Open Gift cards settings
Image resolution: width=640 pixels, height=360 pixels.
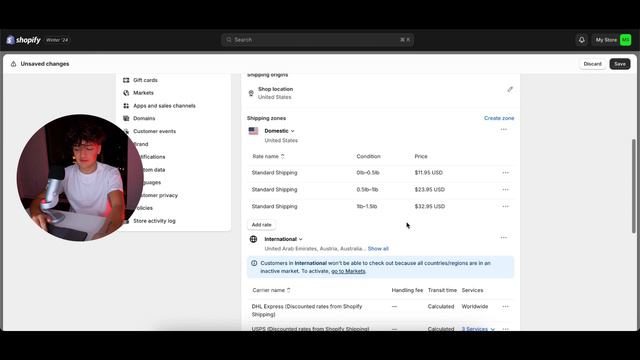145,80
